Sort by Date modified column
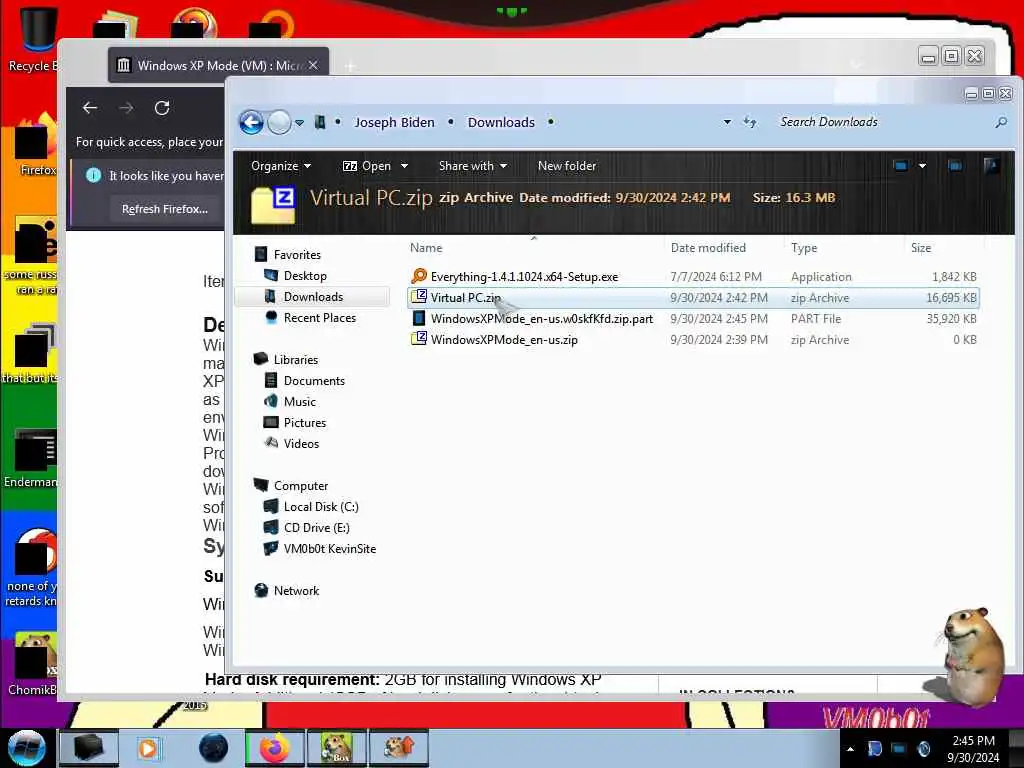The height and width of the screenshot is (768, 1024). pyautogui.click(x=708, y=248)
